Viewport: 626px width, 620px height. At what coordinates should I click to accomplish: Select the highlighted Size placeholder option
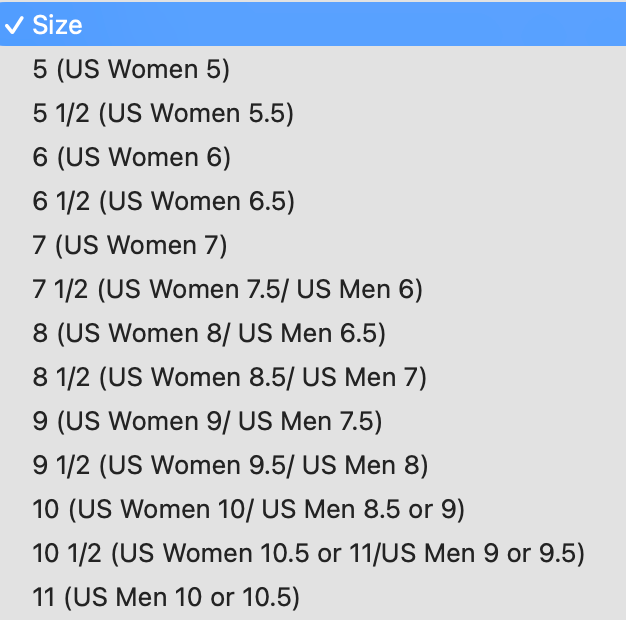pyautogui.click(x=58, y=25)
